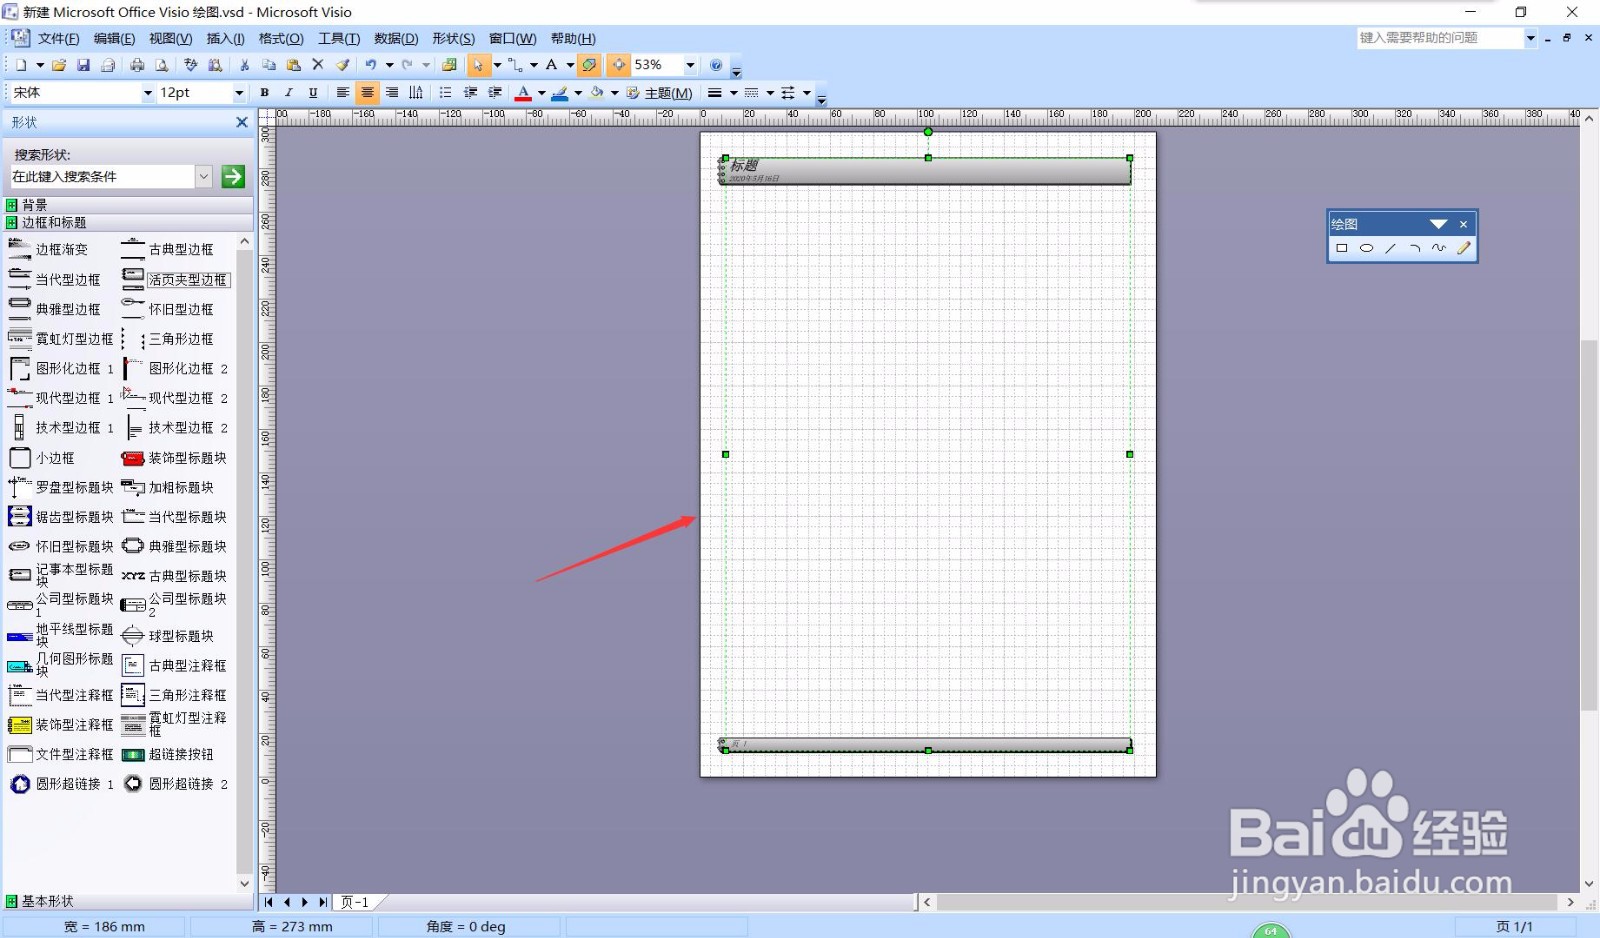Viewport: 1600px width, 938px height.
Task: Toggle center text alignment
Action: [x=368, y=93]
